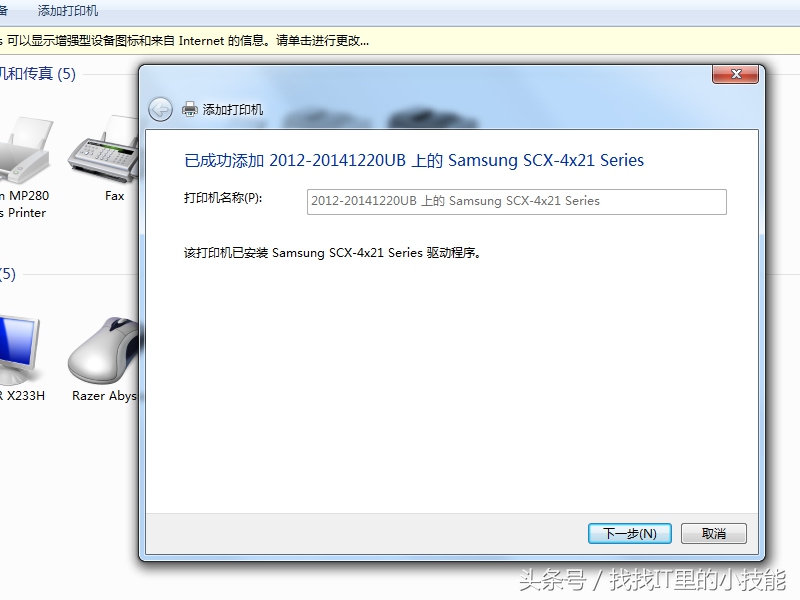
Task: Collapse the devices group header showing (5)
Action: coord(8,274)
